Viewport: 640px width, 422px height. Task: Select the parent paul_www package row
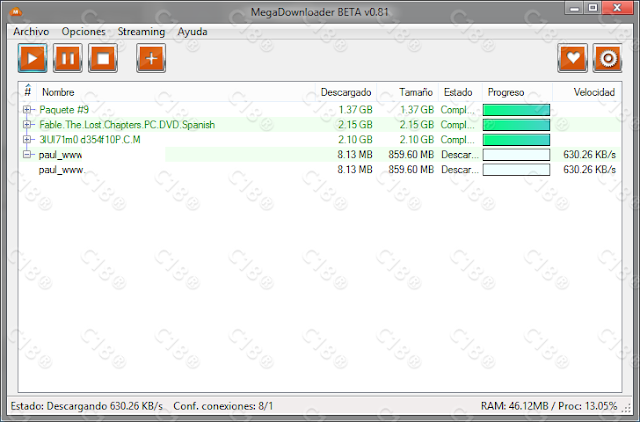(x=320, y=154)
